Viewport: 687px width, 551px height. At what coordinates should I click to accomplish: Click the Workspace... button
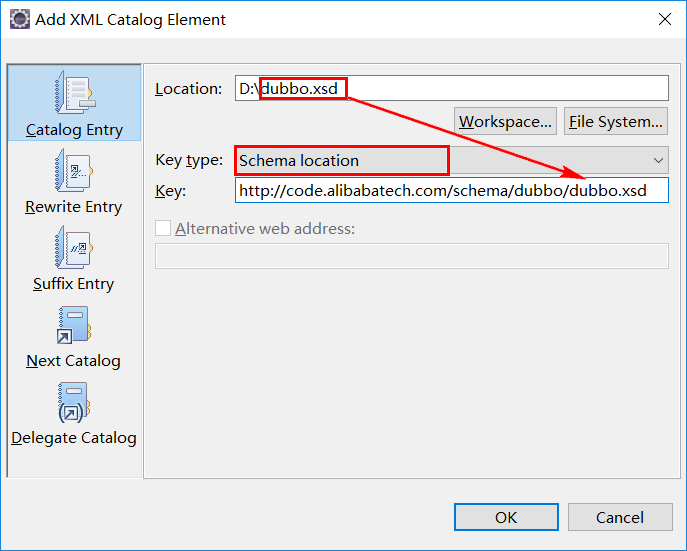(505, 121)
